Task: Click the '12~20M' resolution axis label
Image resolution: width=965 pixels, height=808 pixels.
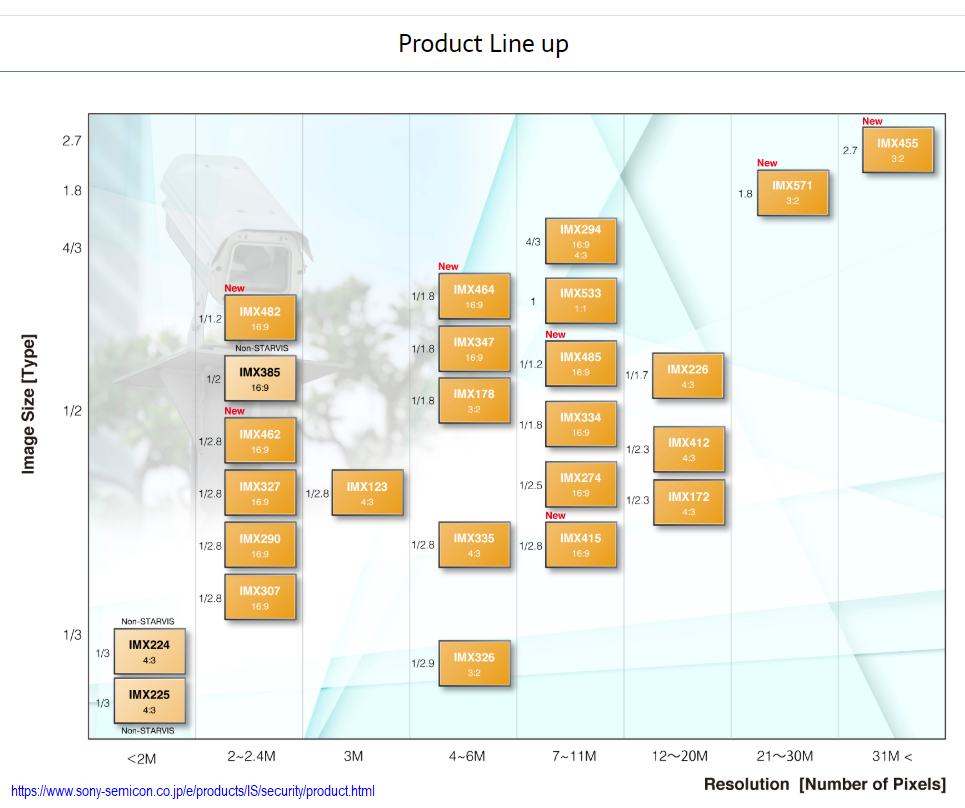Action: click(679, 756)
